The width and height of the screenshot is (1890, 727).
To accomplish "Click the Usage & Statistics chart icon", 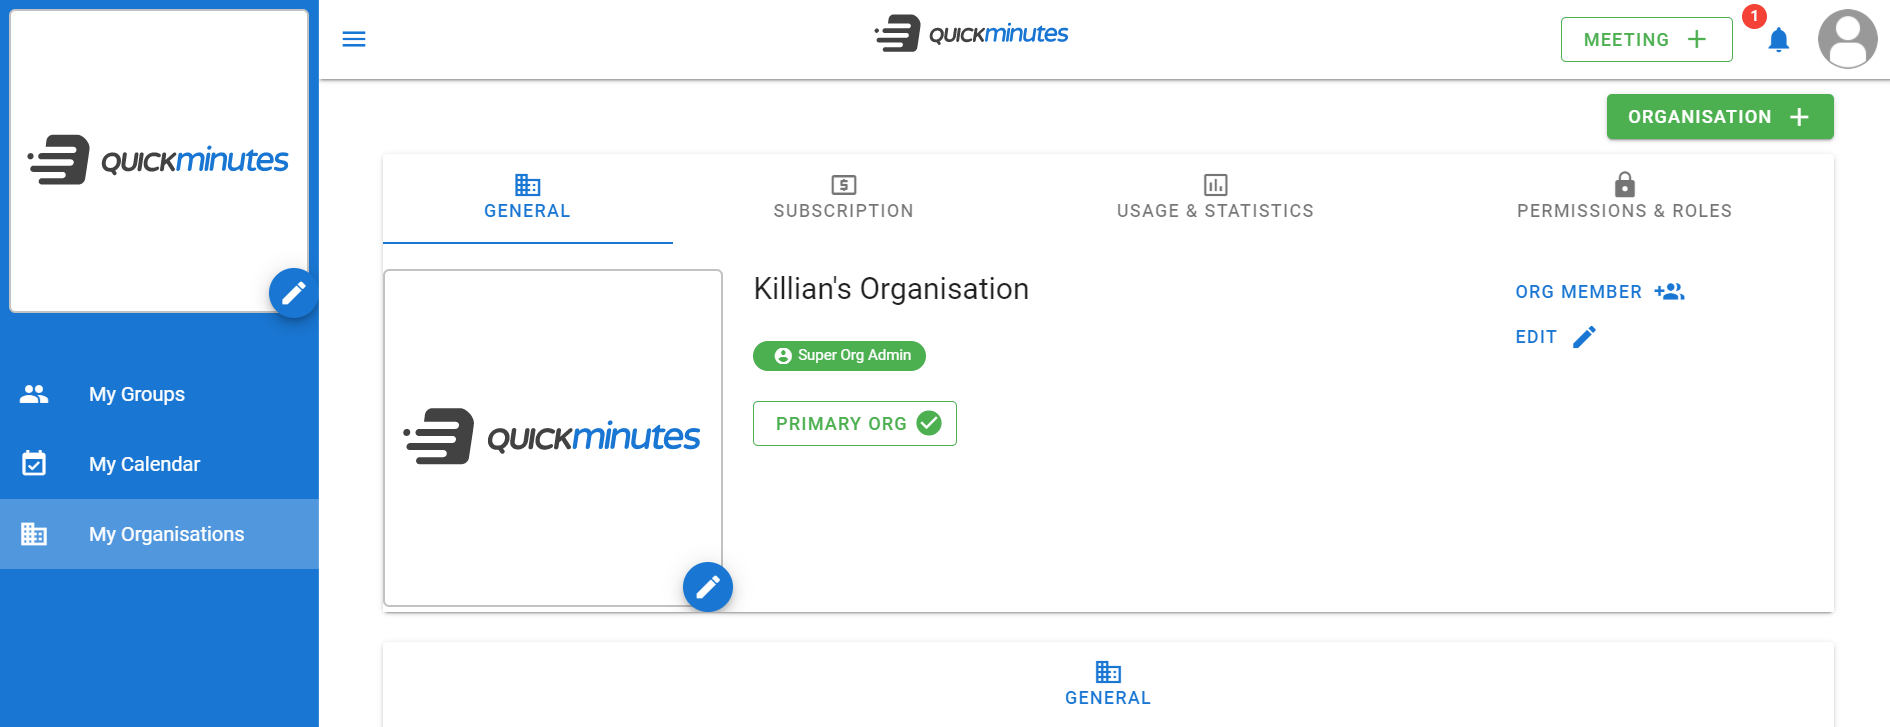I will 1215,184.
